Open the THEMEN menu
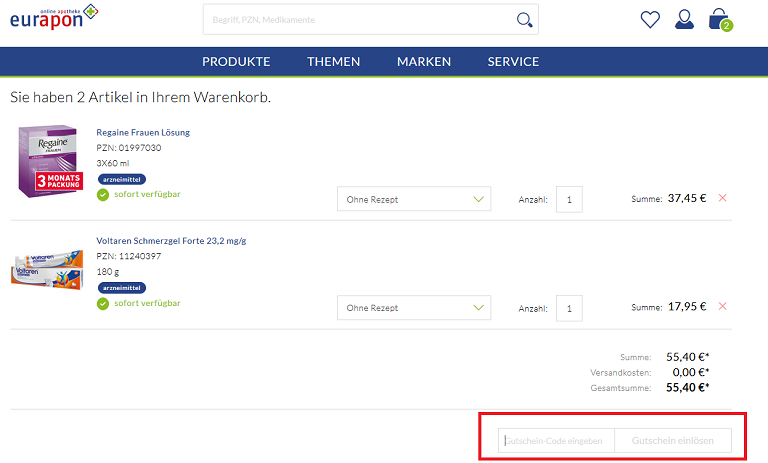Image resolution: width=768 pixels, height=463 pixels. [x=334, y=62]
